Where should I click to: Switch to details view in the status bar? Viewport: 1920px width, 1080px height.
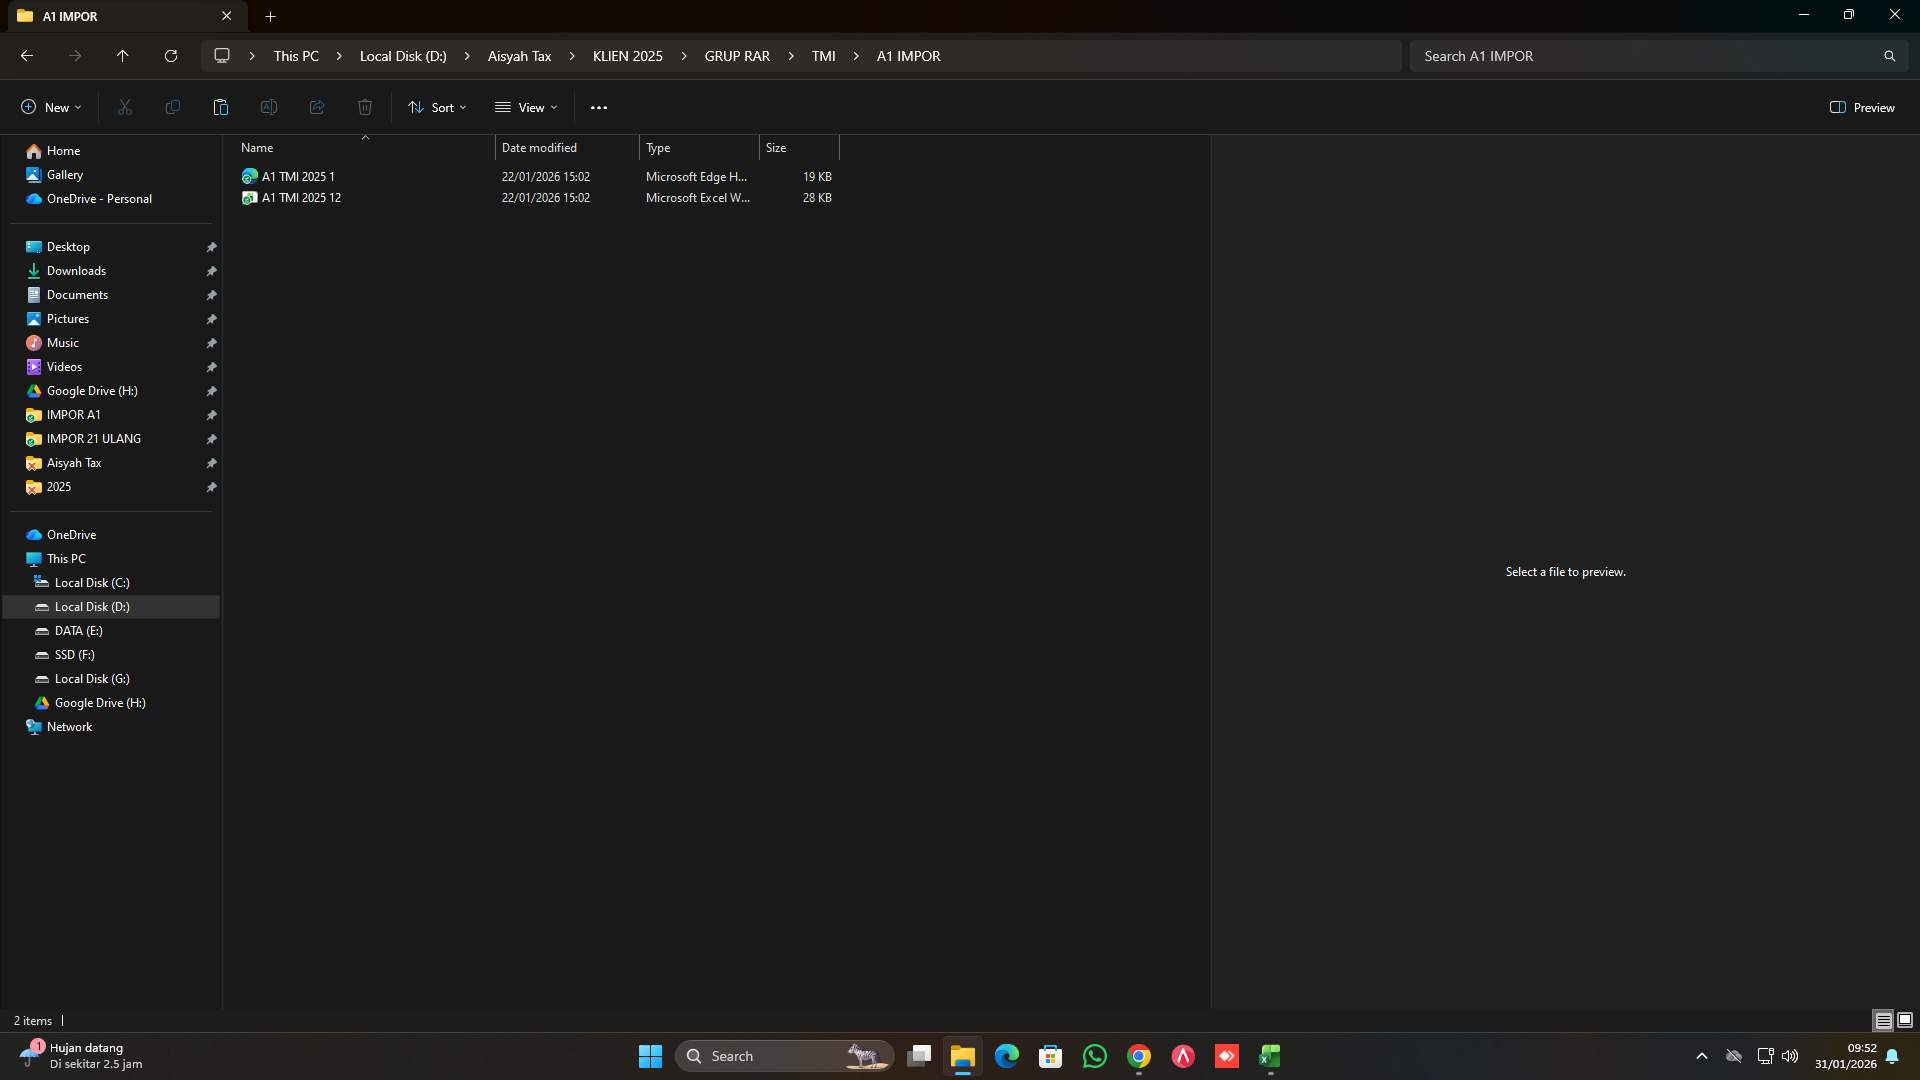point(1883,1020)
